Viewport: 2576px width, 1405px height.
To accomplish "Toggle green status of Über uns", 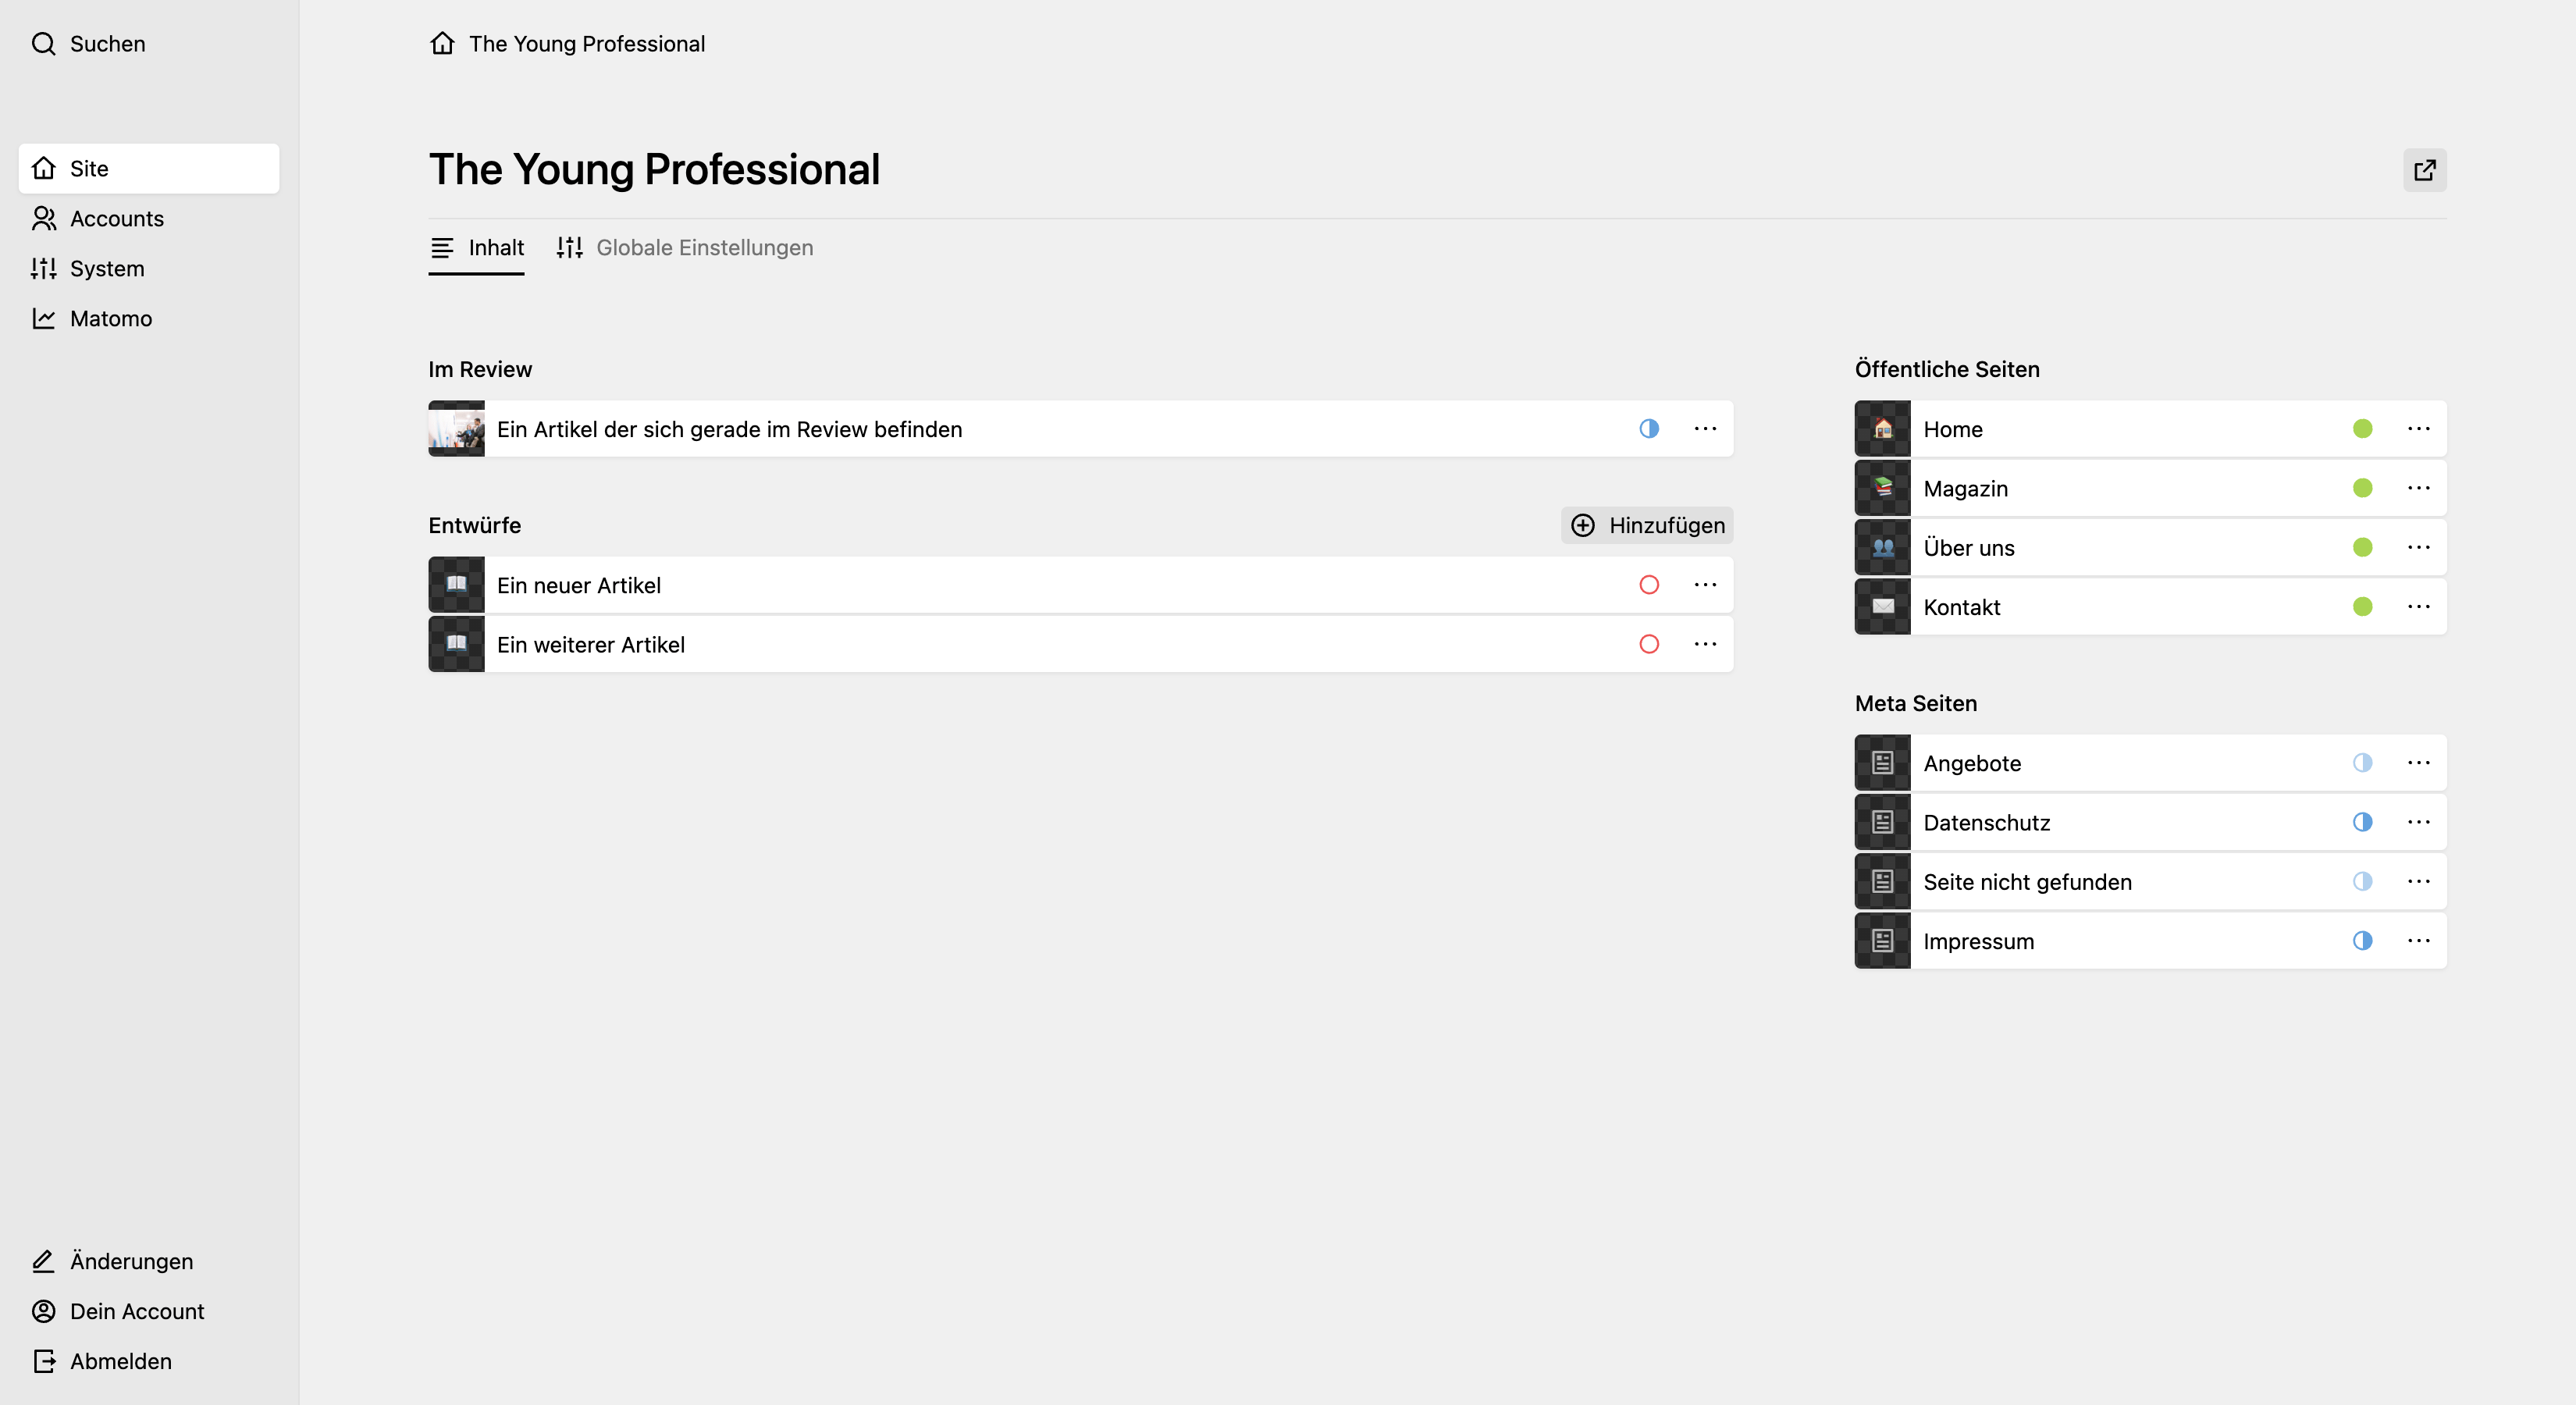I will pyautogui.click(x=2363, y=547).
